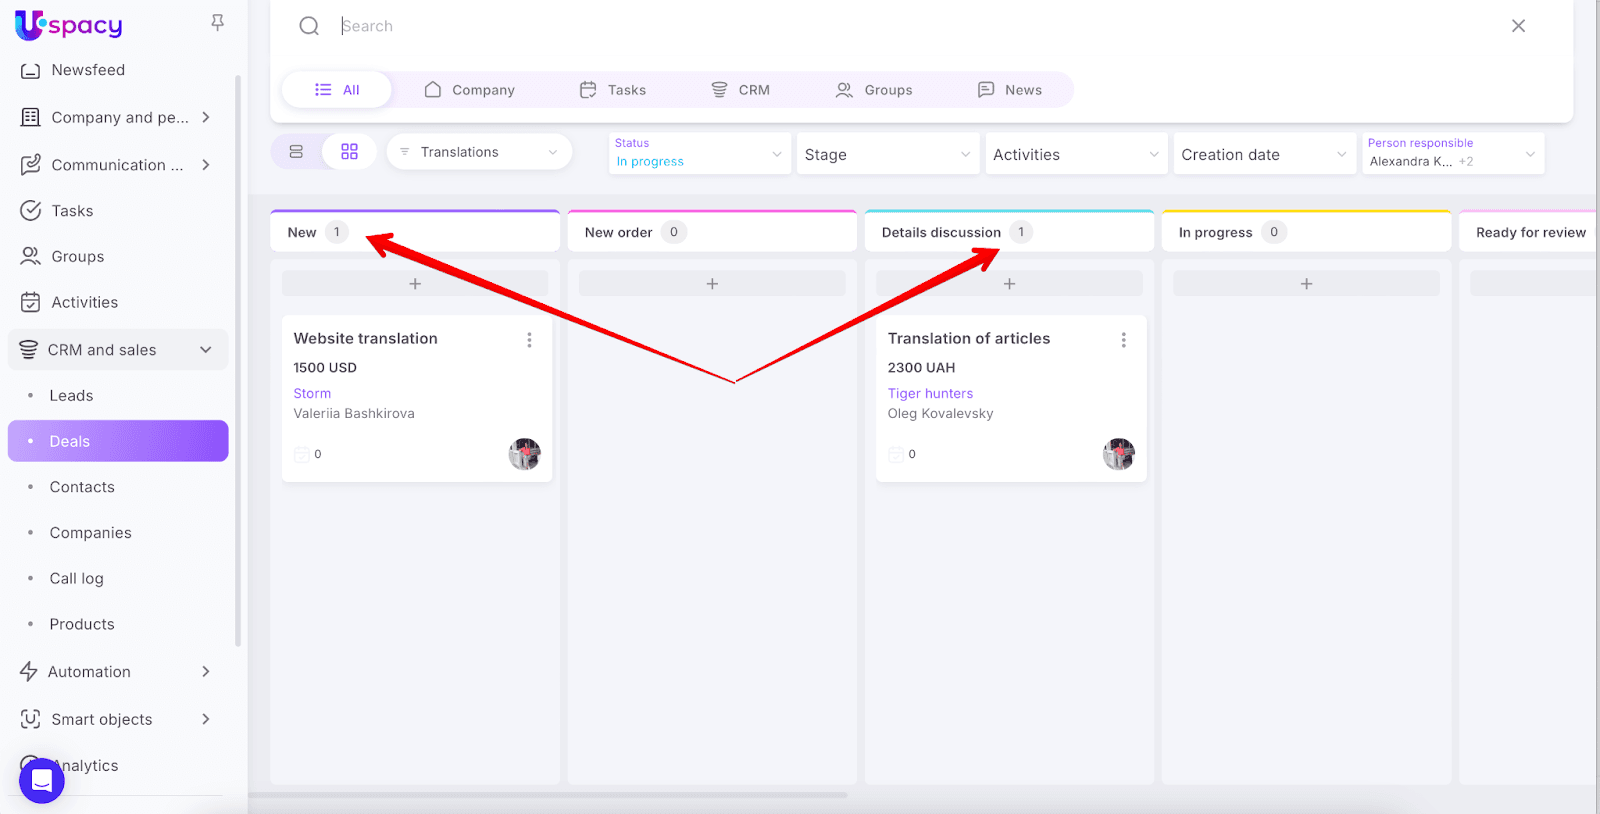Screen dimensions: 1600x814
Task: Add a deal in New column
Action: pyautogui.click(x=415, y=284)
